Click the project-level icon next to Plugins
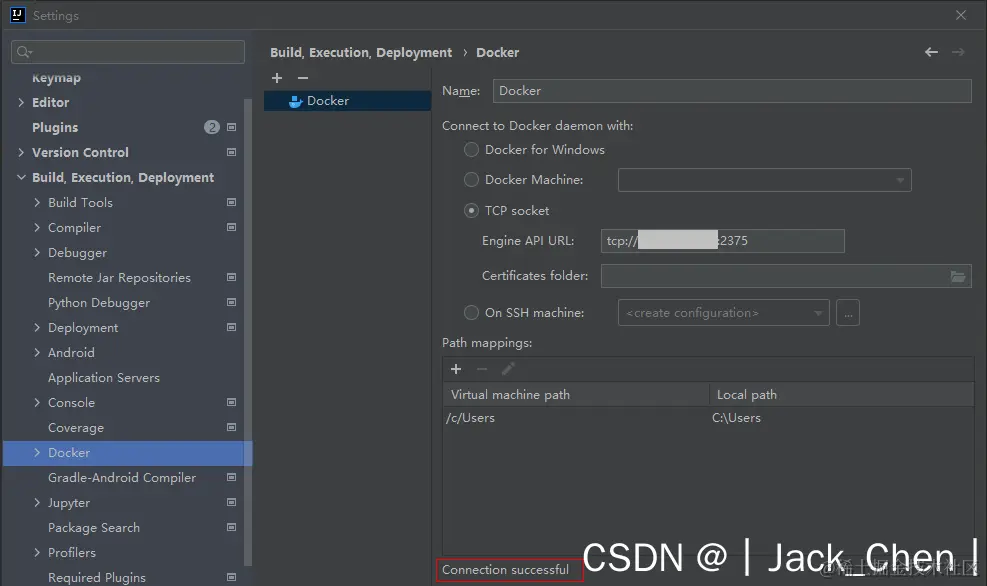The height and width of the screenshot is (586, 987). click(232, 127)
